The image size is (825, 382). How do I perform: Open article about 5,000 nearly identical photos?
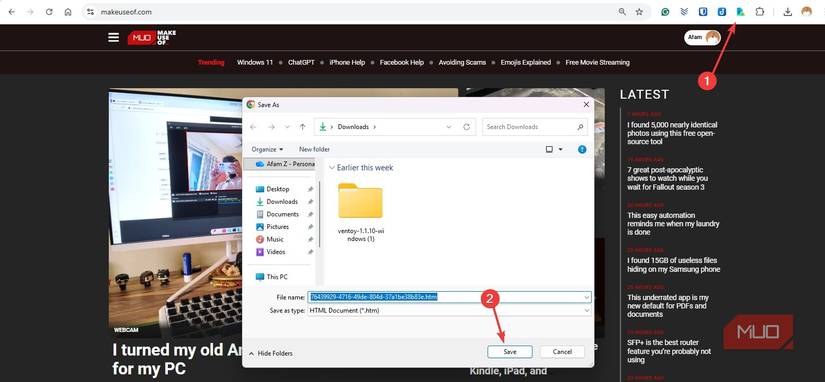pos(672,133)
